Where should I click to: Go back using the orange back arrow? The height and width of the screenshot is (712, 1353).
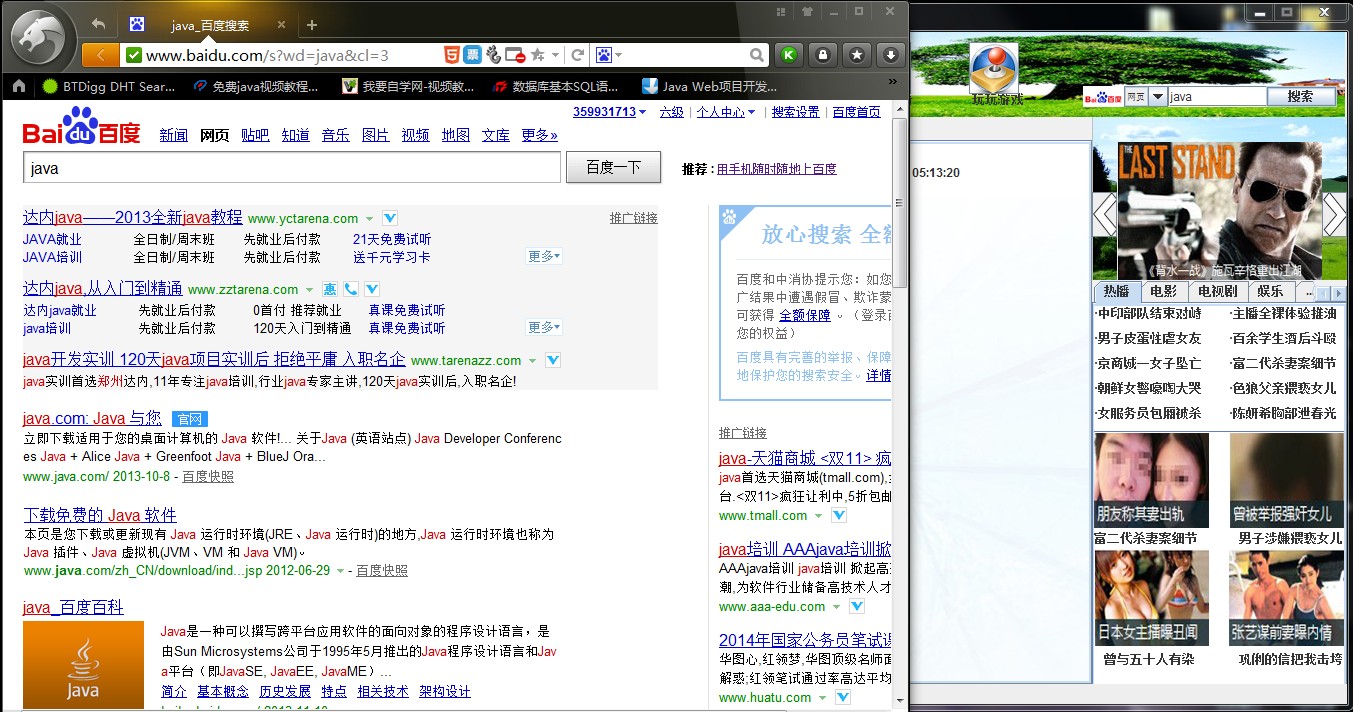(x=100, y=55)
